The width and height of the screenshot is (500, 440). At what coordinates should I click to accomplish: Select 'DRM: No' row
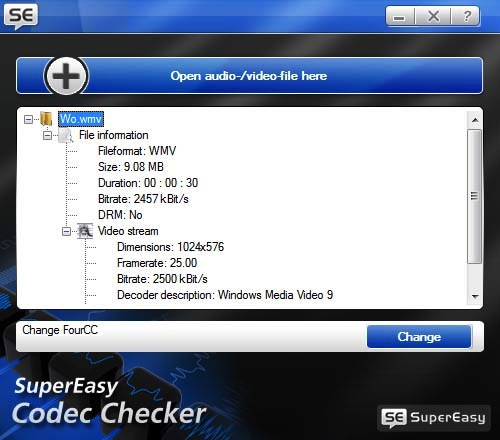coord(120,215)
